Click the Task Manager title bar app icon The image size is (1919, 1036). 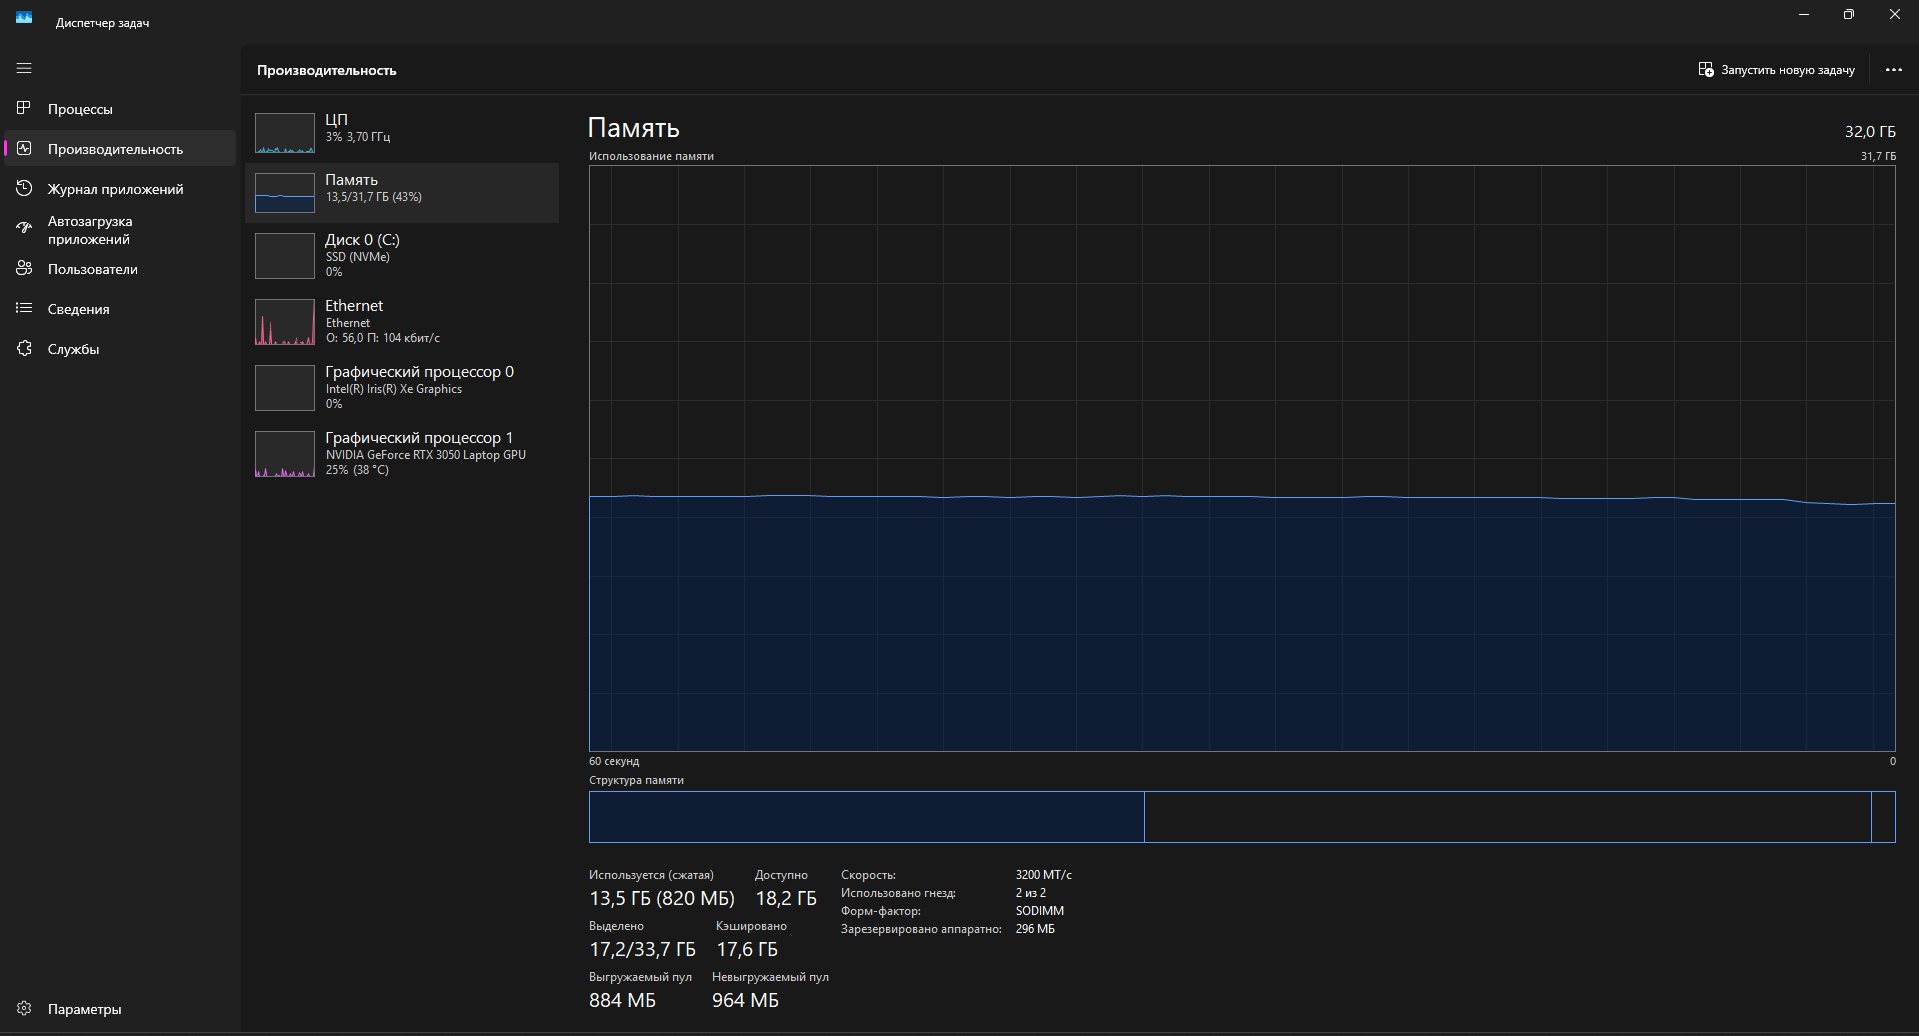[24, 17]
